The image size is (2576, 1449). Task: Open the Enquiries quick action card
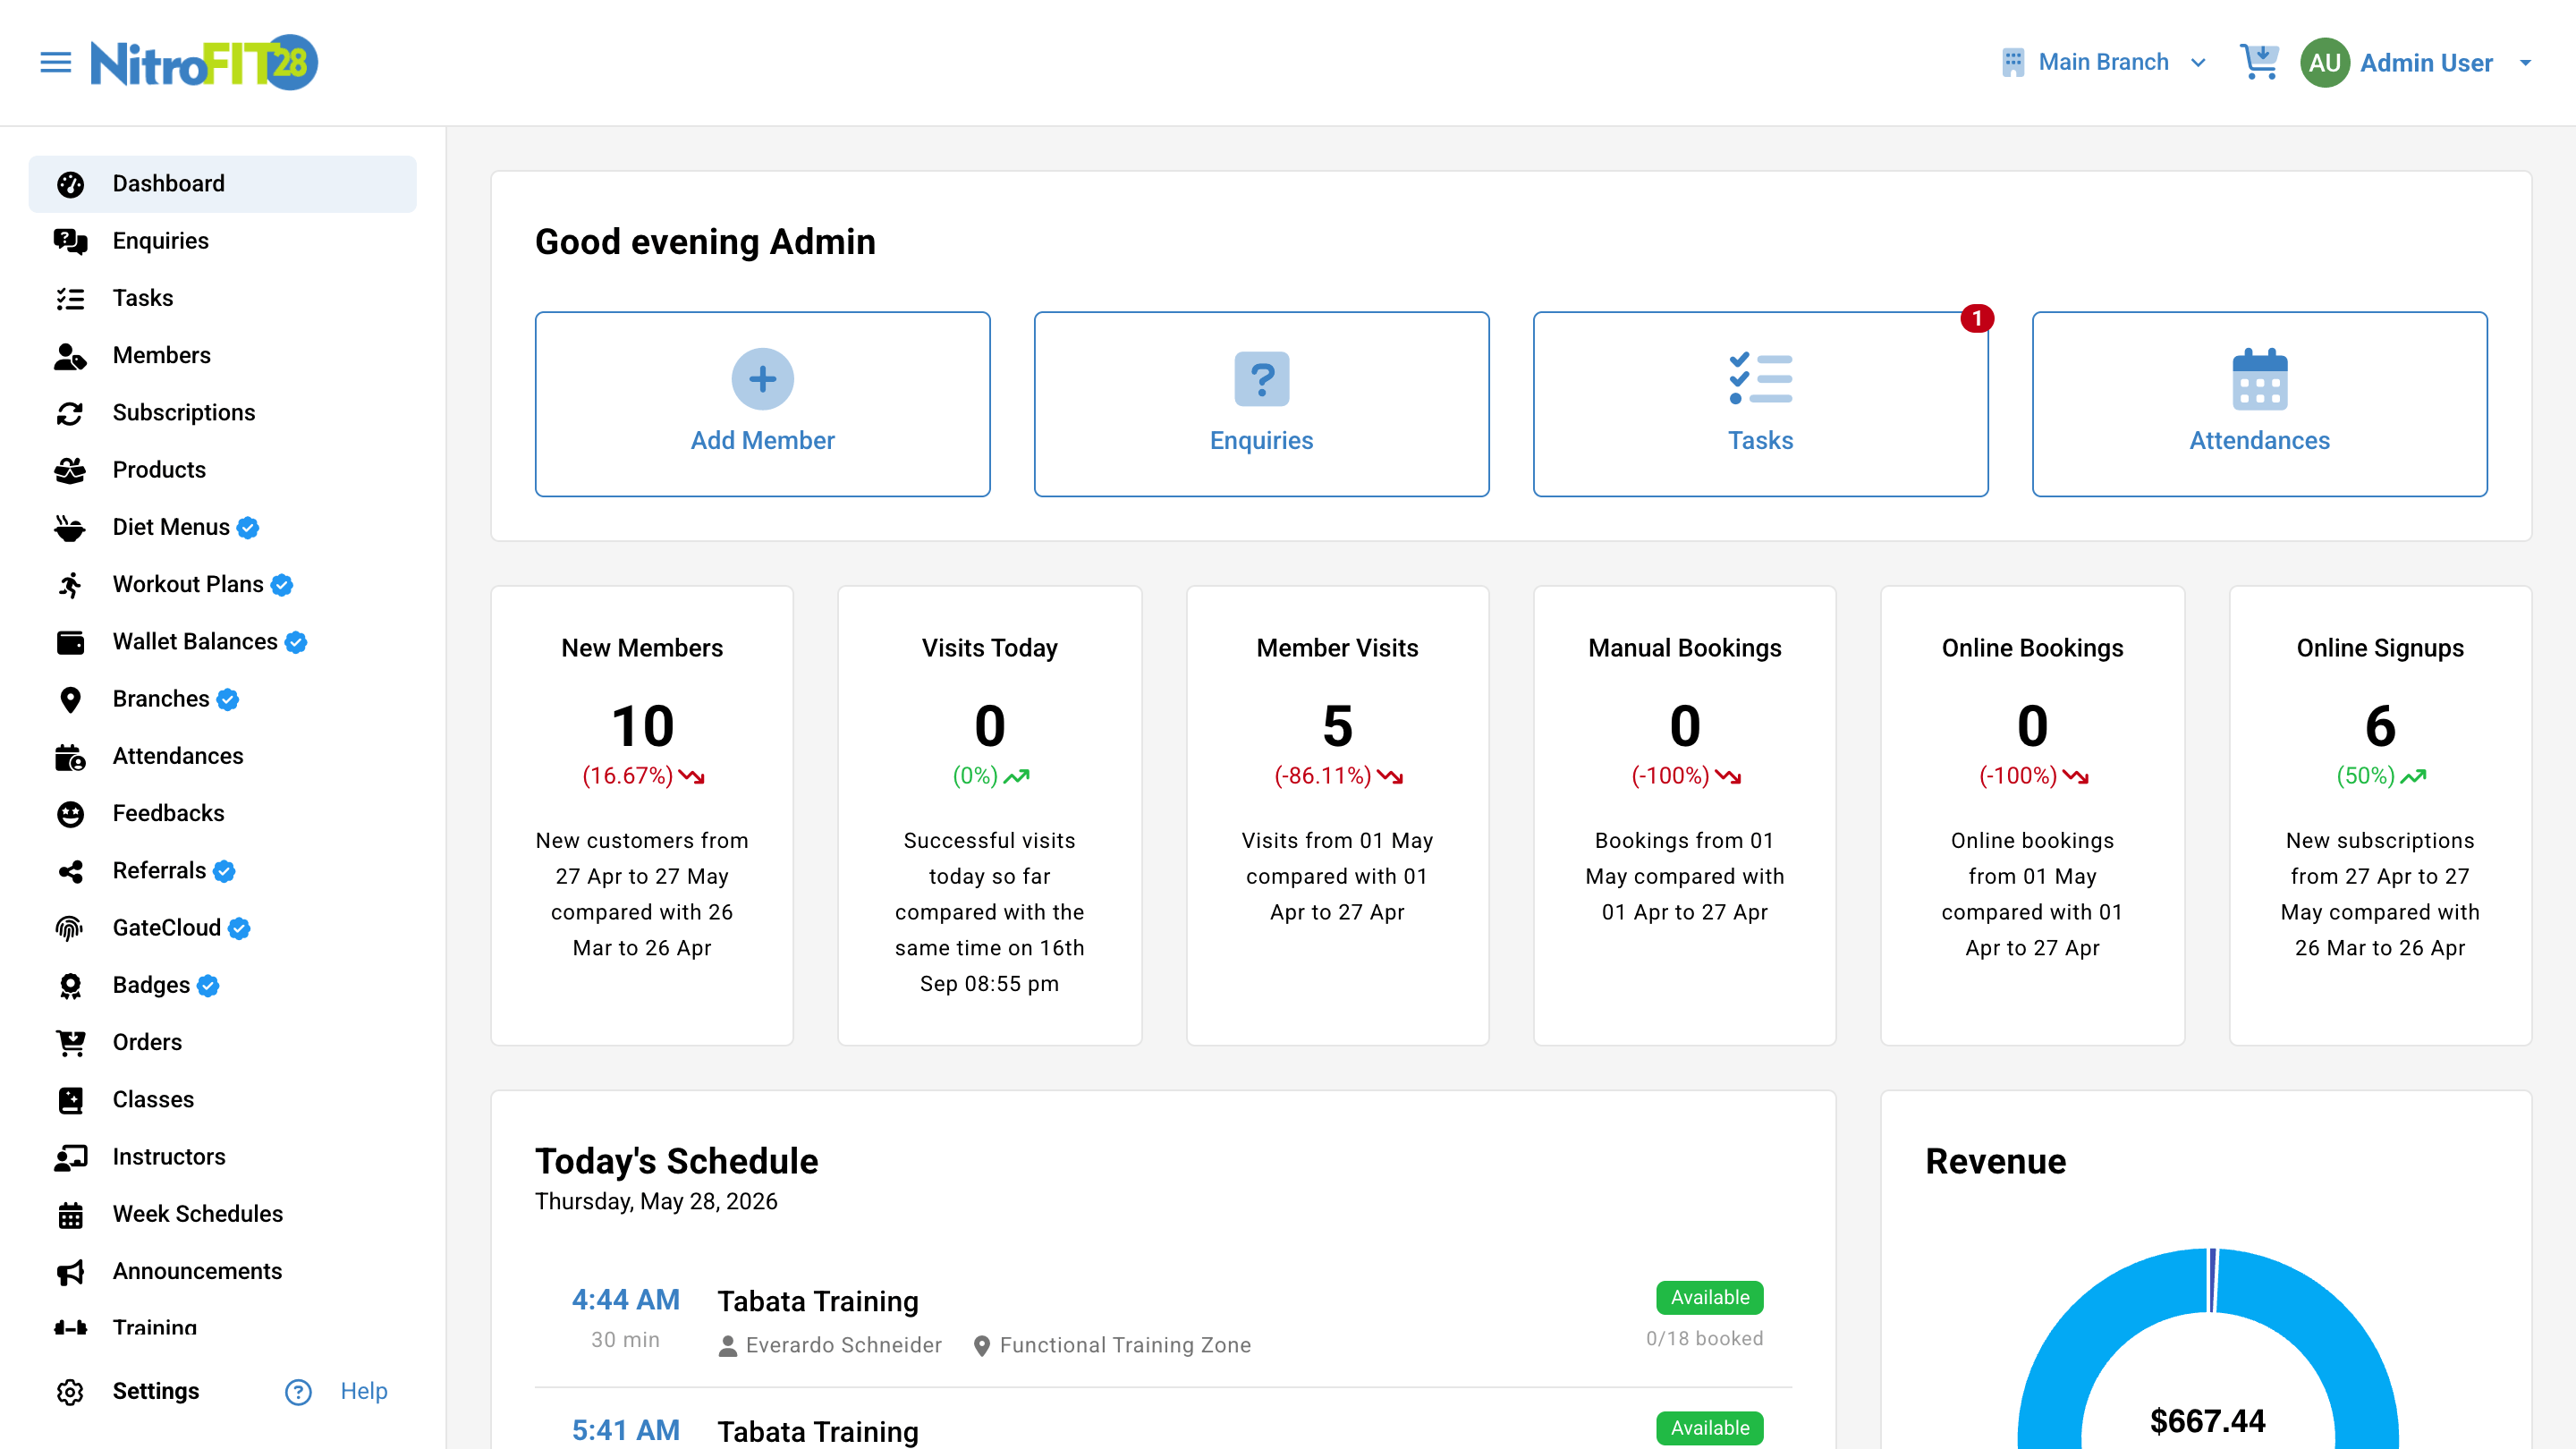1261,404
